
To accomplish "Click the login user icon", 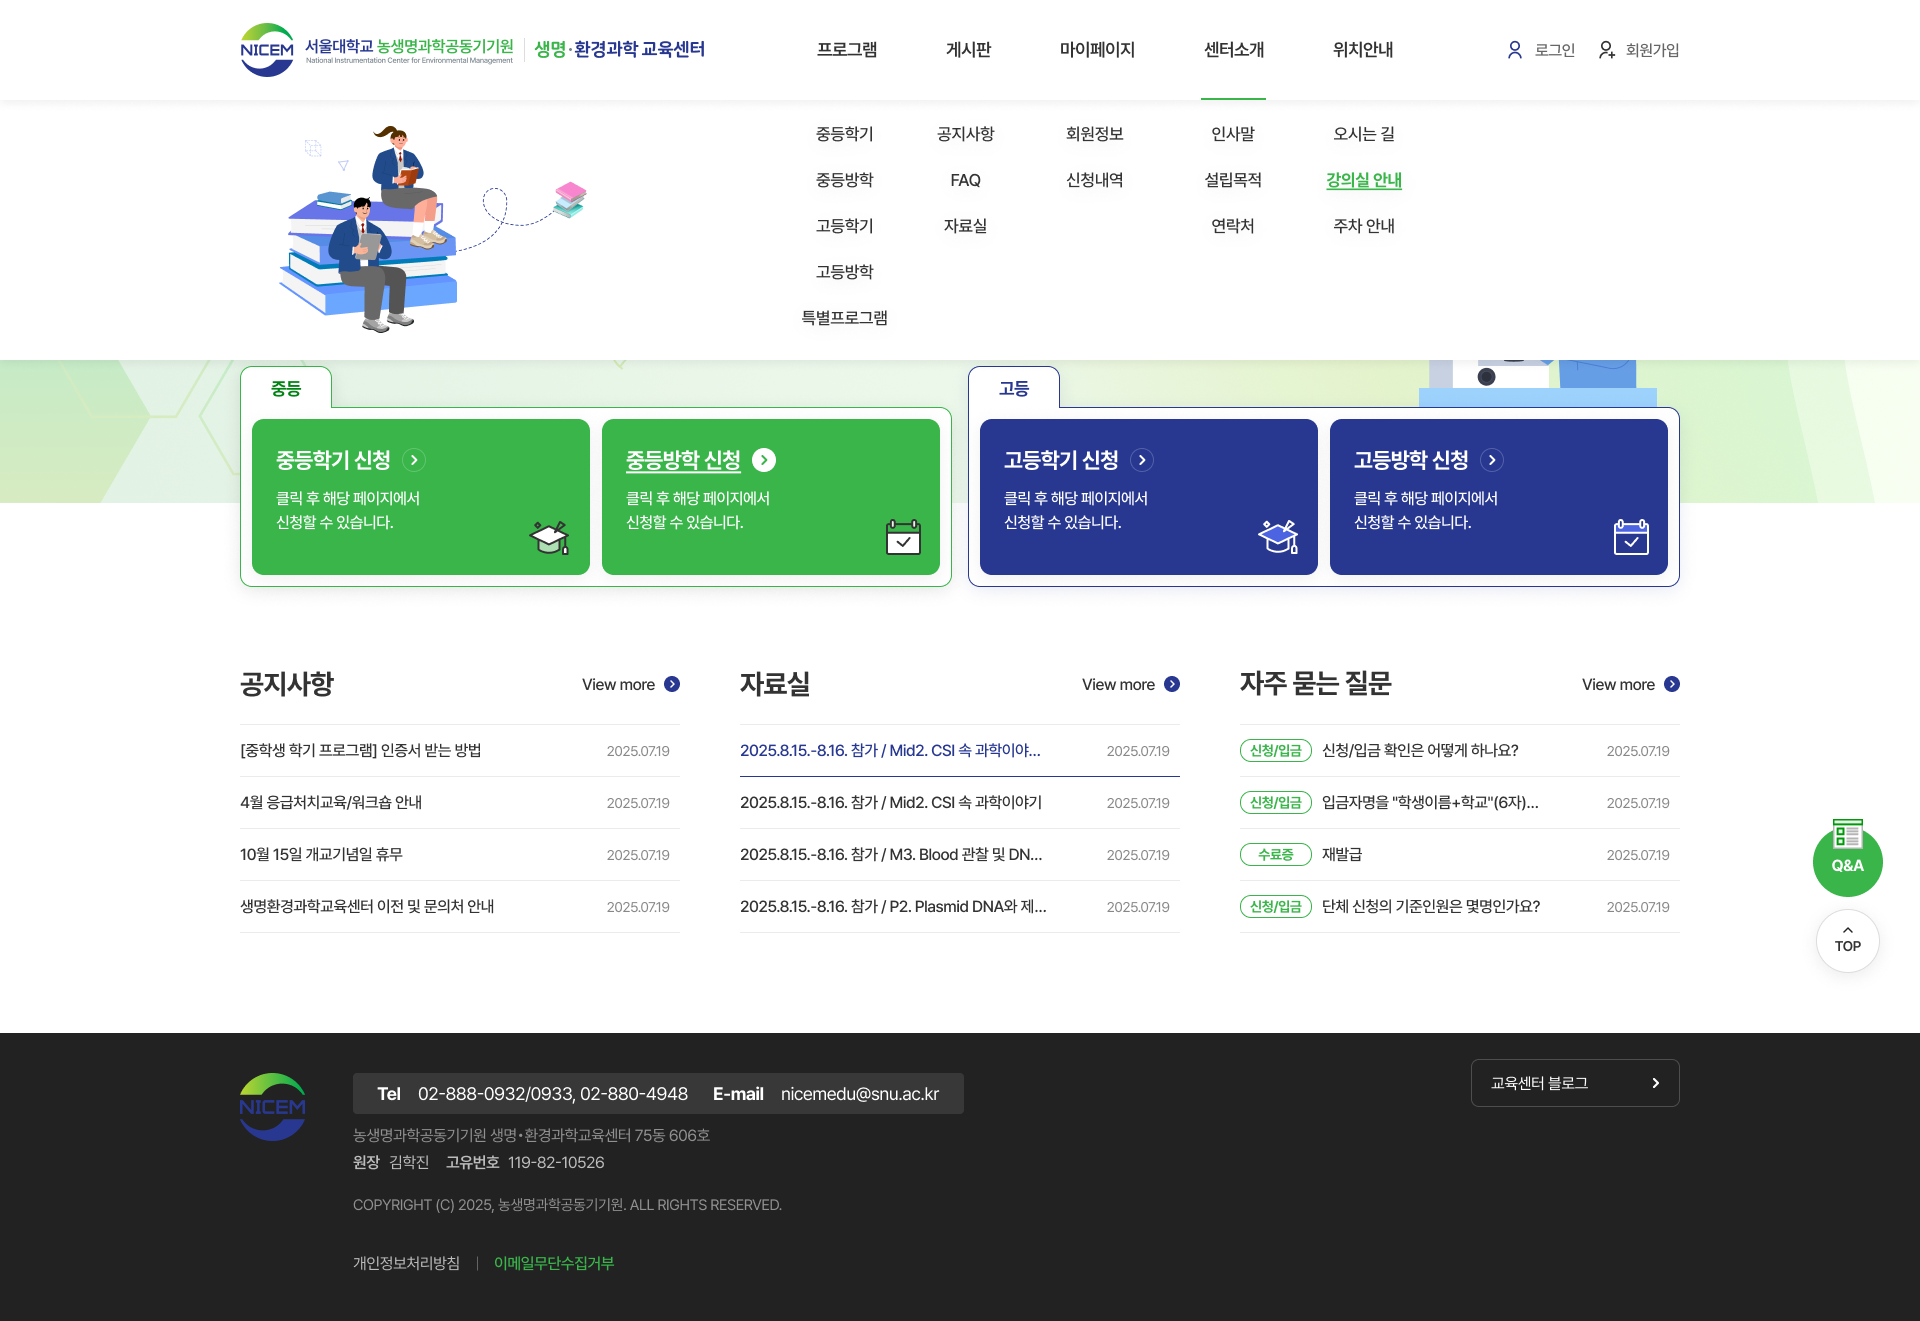I will (x=1514, y=50).
